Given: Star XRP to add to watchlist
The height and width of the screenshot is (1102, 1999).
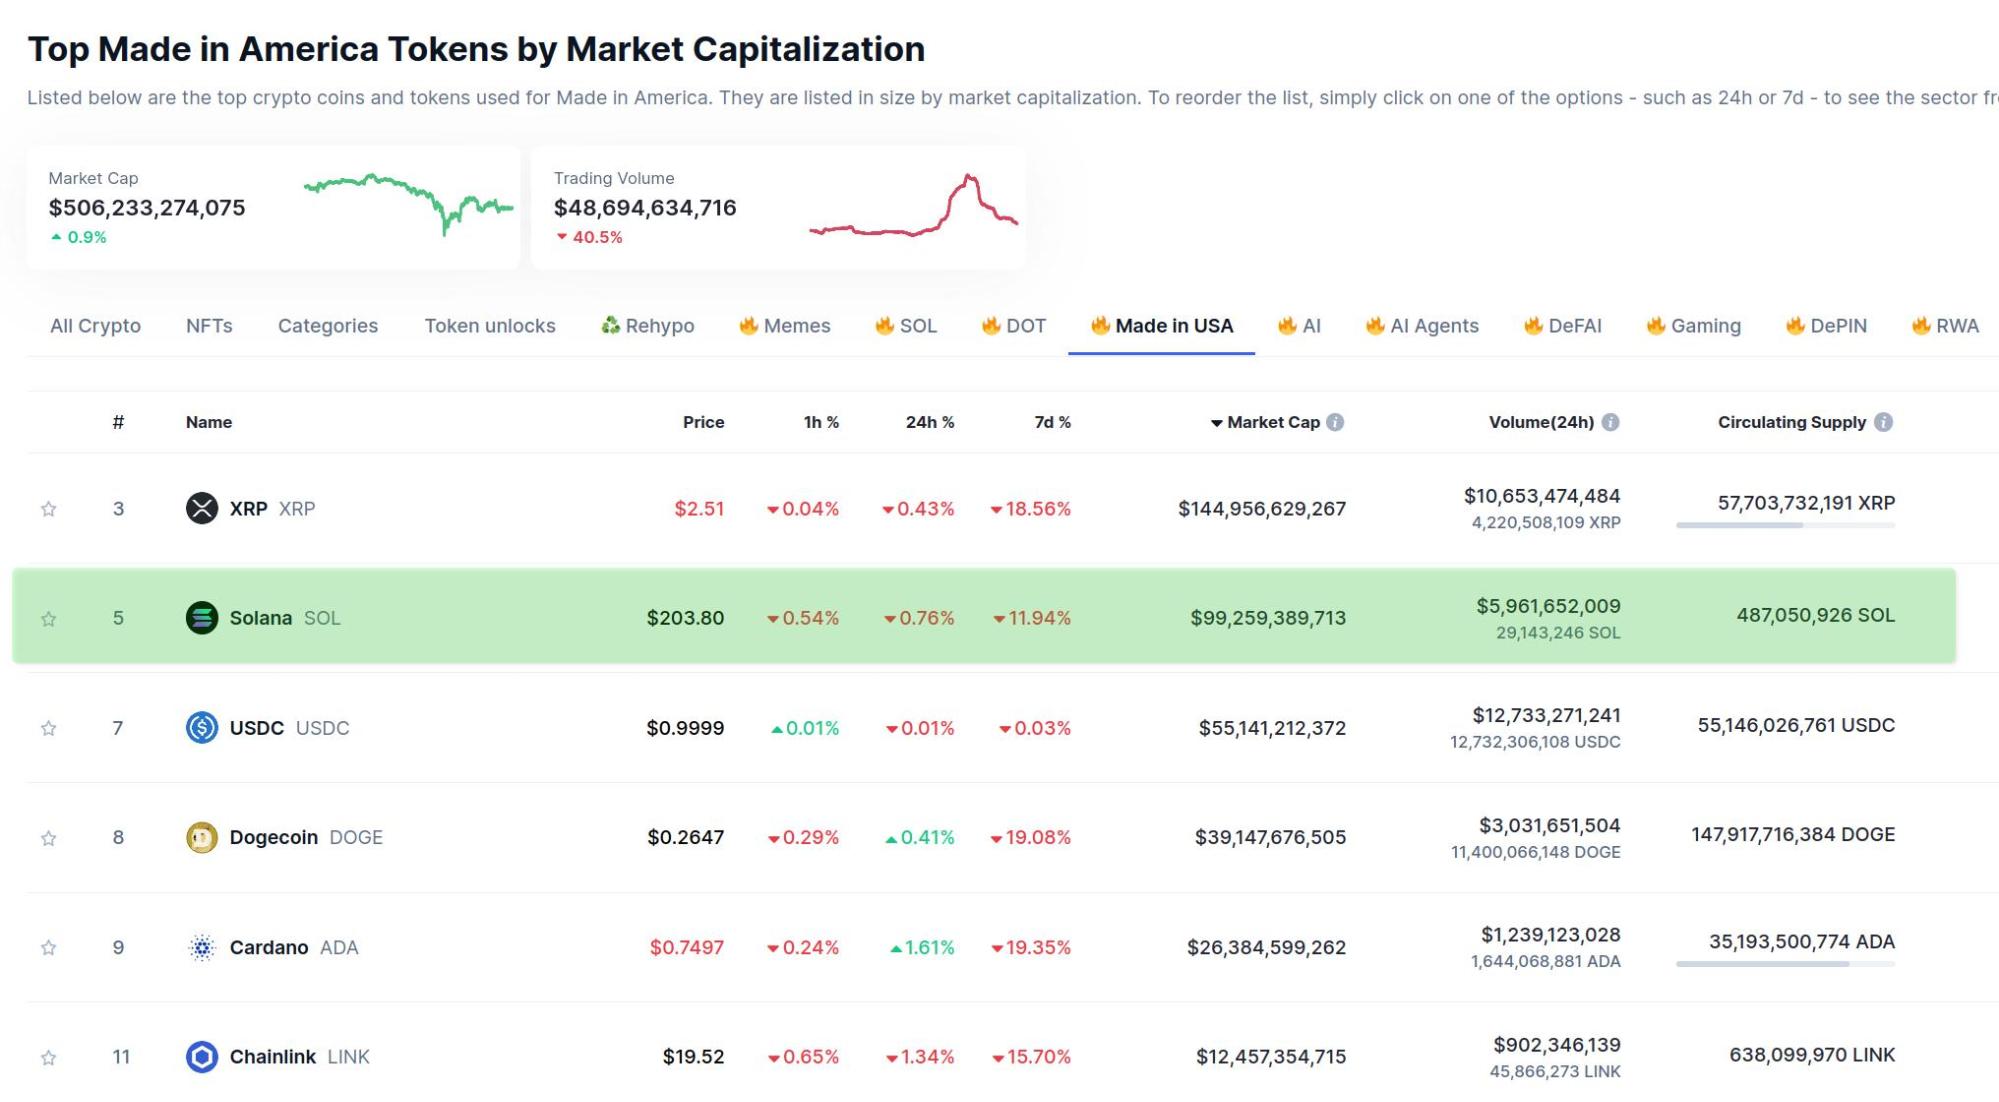Looking at the screenshot, I should [x=48, y=509].
